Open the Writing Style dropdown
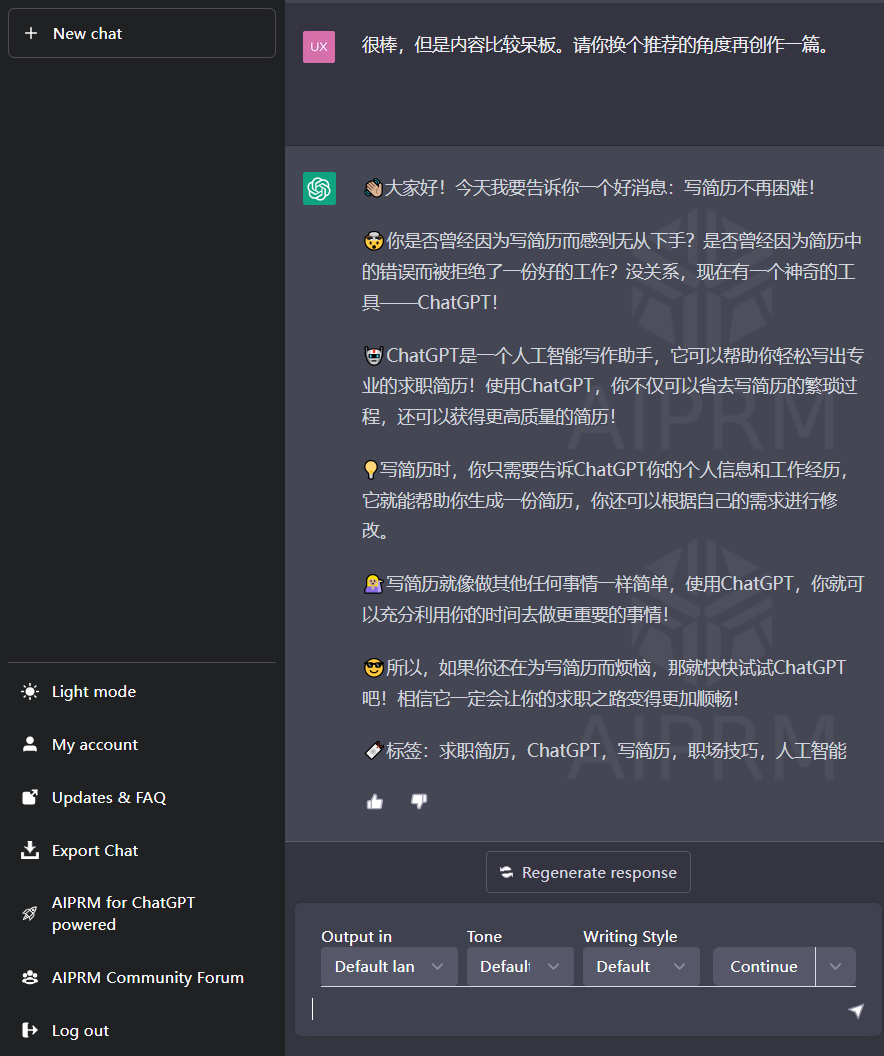This screenshot has width=884, height=1056. point(640,966)
